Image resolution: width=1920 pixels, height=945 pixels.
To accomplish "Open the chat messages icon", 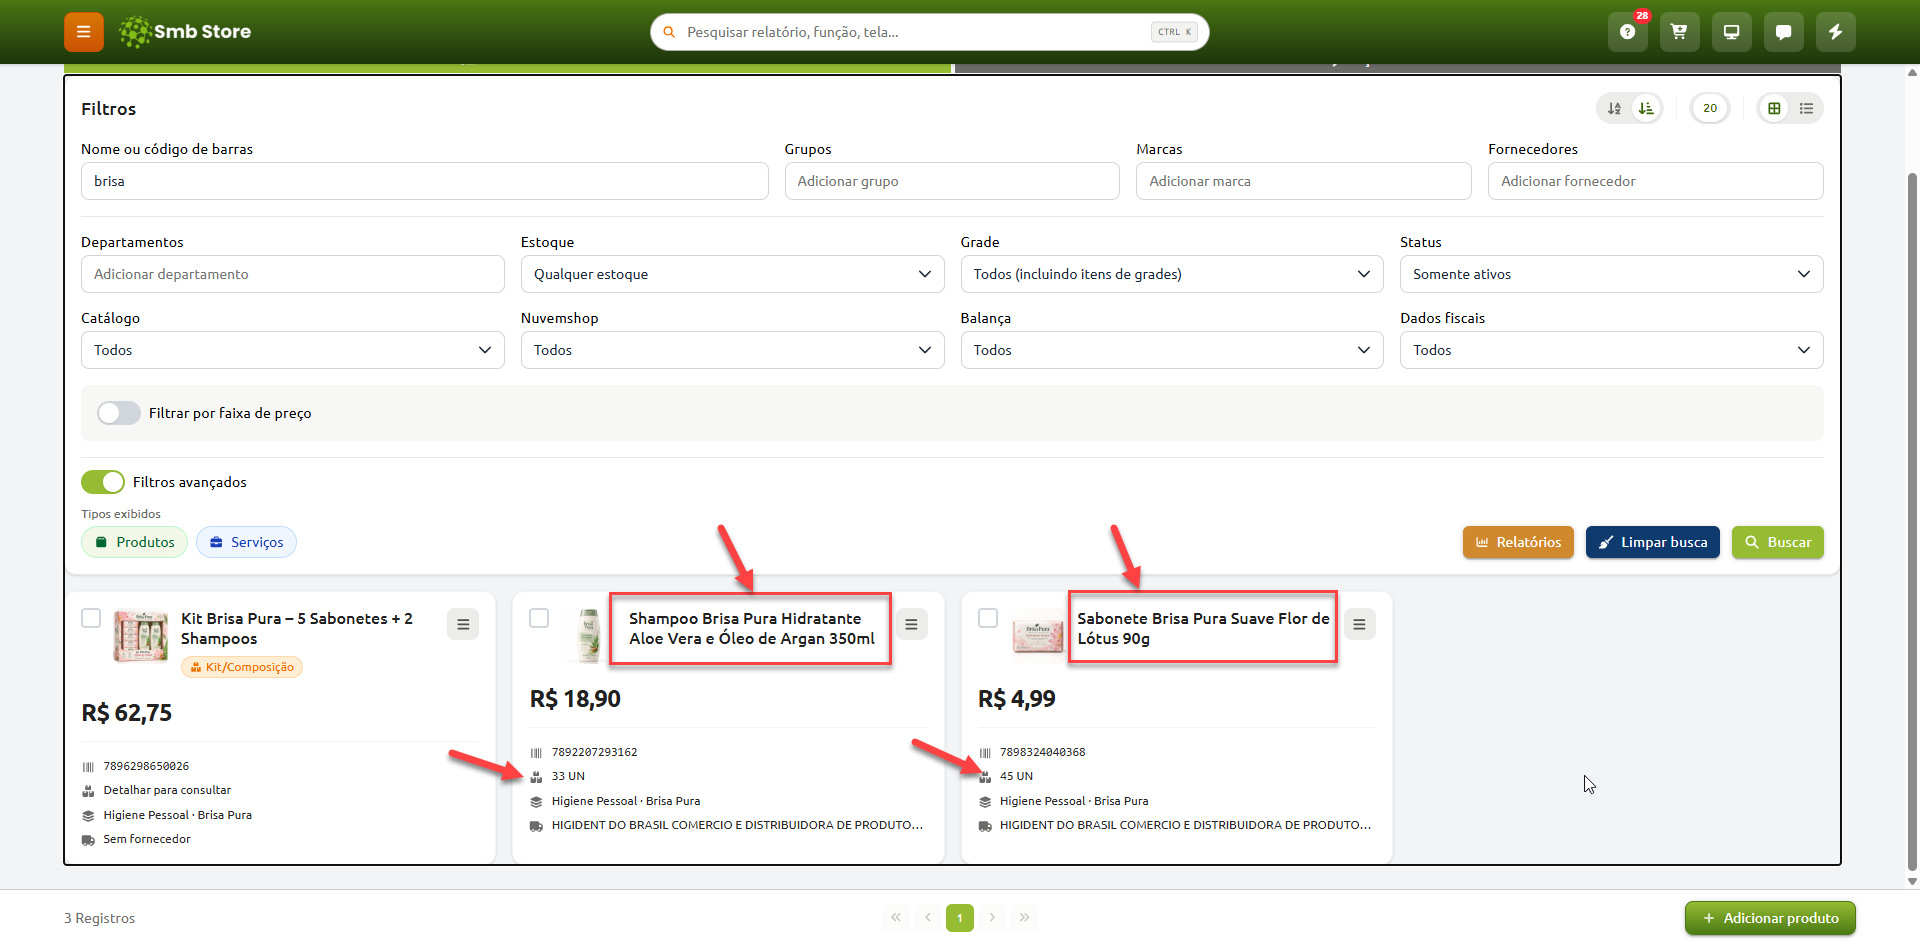I will click(x=1784, y=32).
